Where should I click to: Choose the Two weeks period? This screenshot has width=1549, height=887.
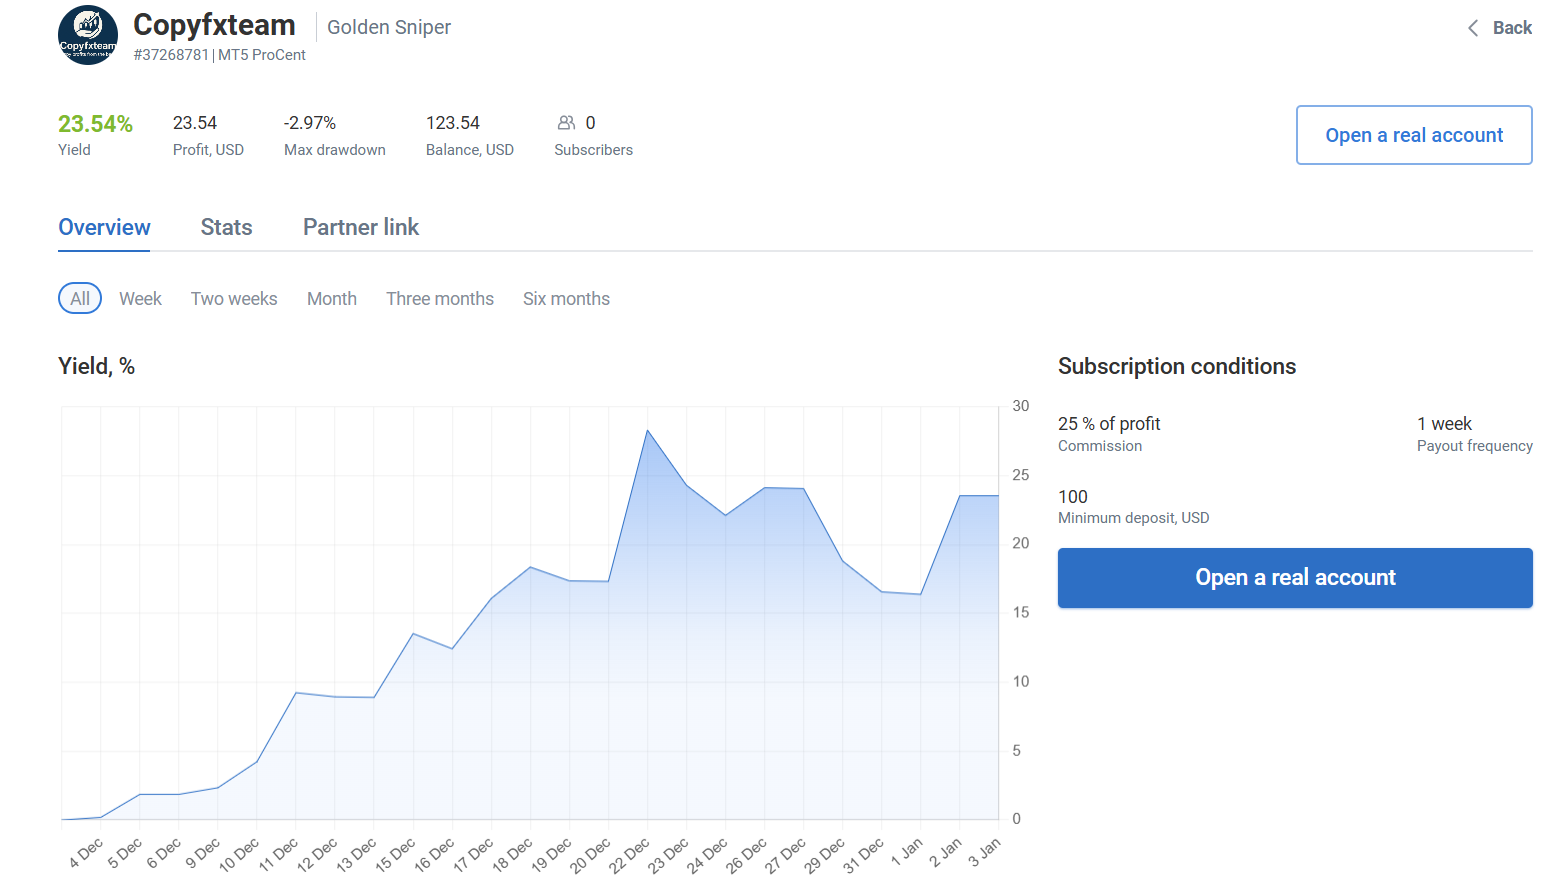pyautogui.click(x=234, y=298)
